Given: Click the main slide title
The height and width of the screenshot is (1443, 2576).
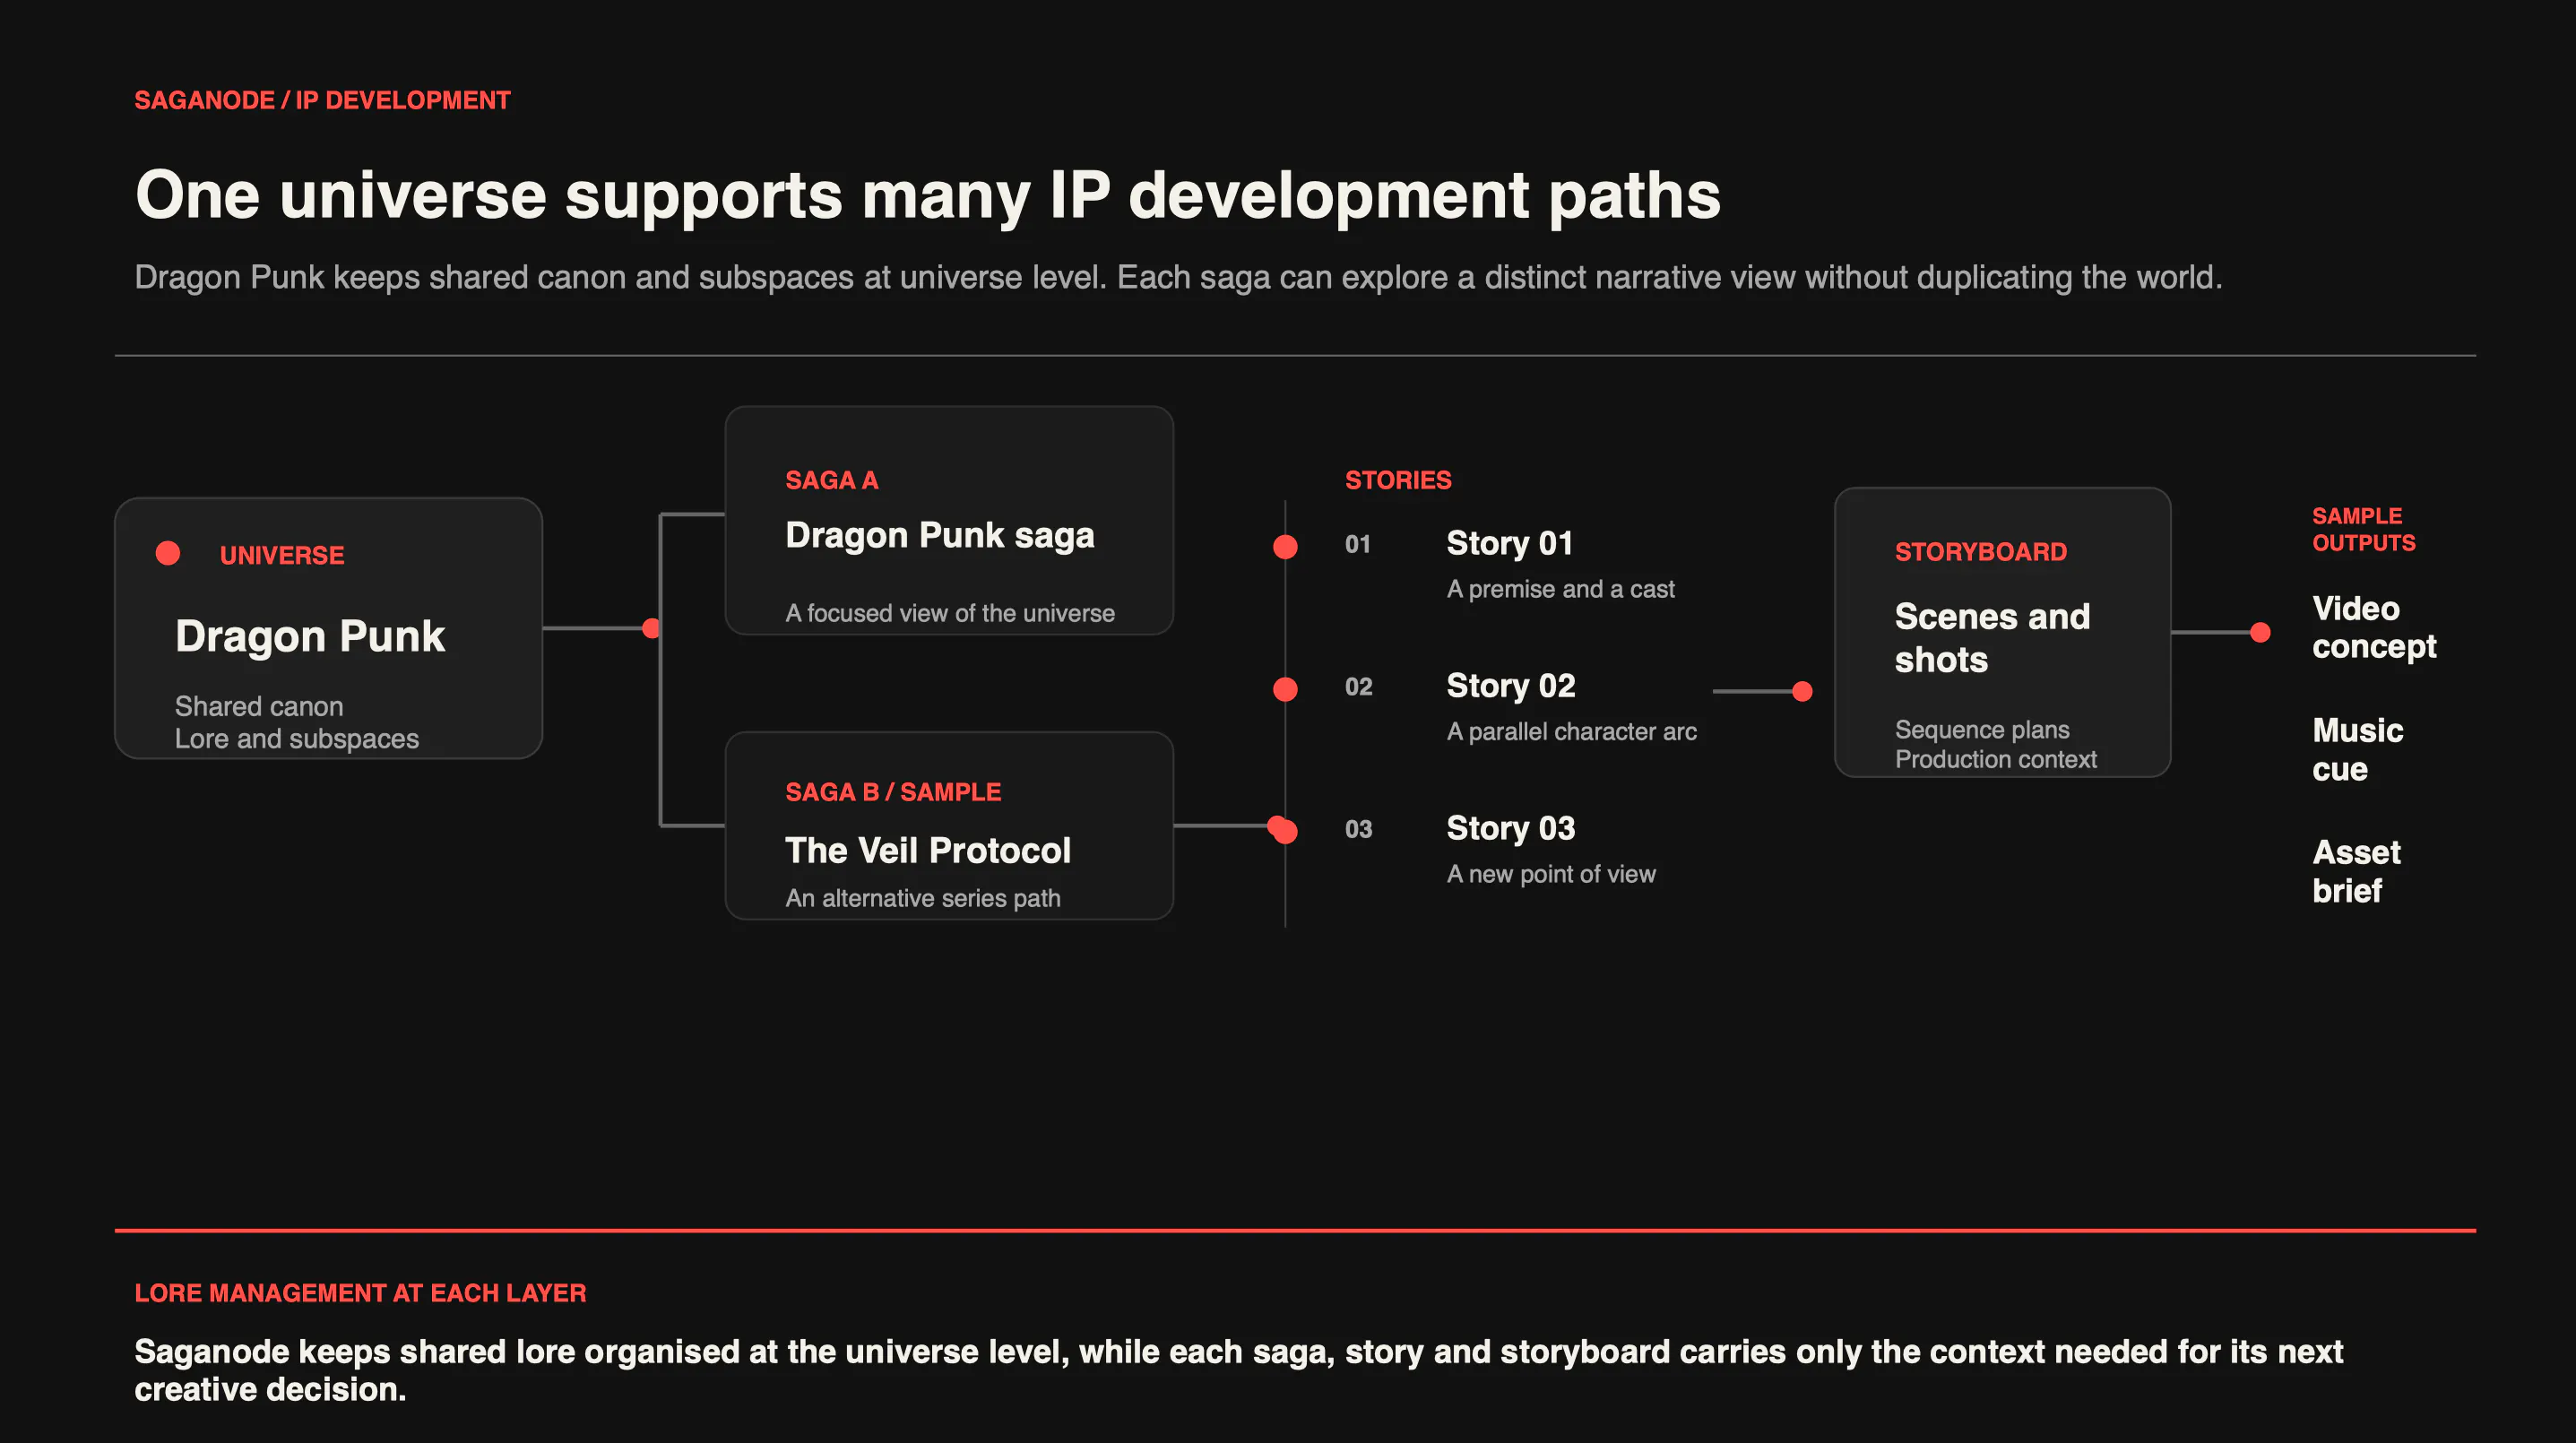Looking at the screenshot, I should tap(927, 195).
